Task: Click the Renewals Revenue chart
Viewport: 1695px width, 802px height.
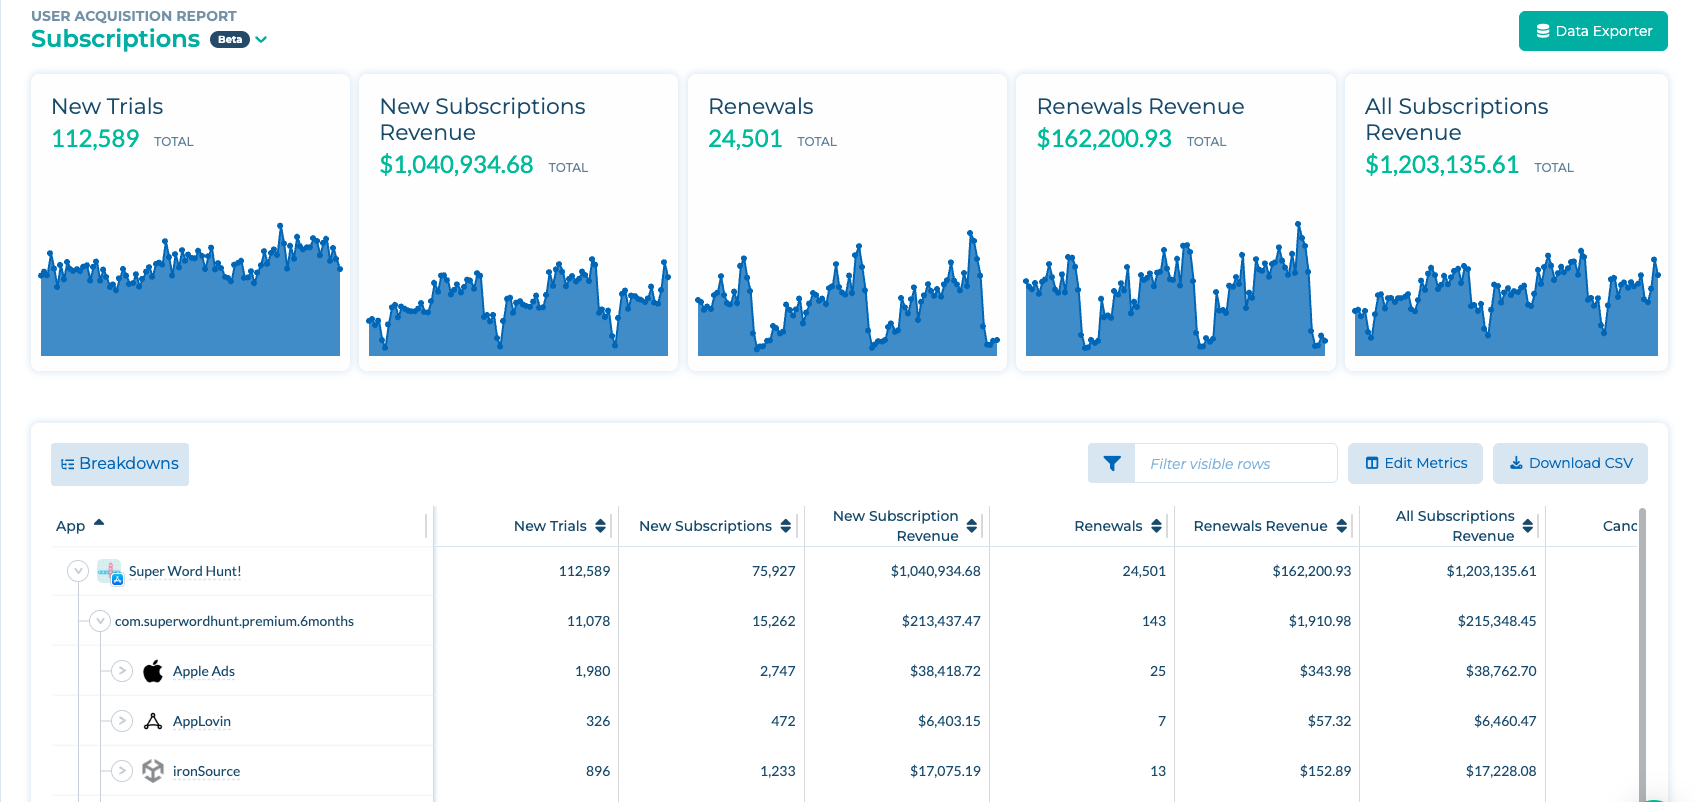Action: point(1176,289)
